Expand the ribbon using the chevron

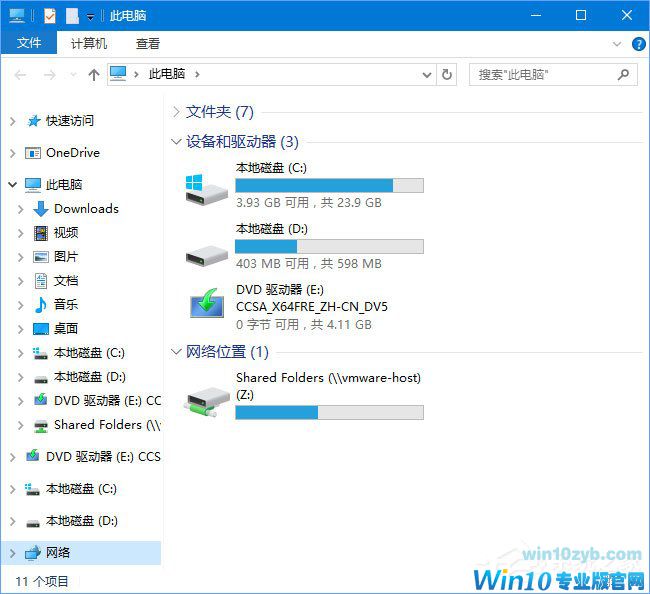coord(617,44)
